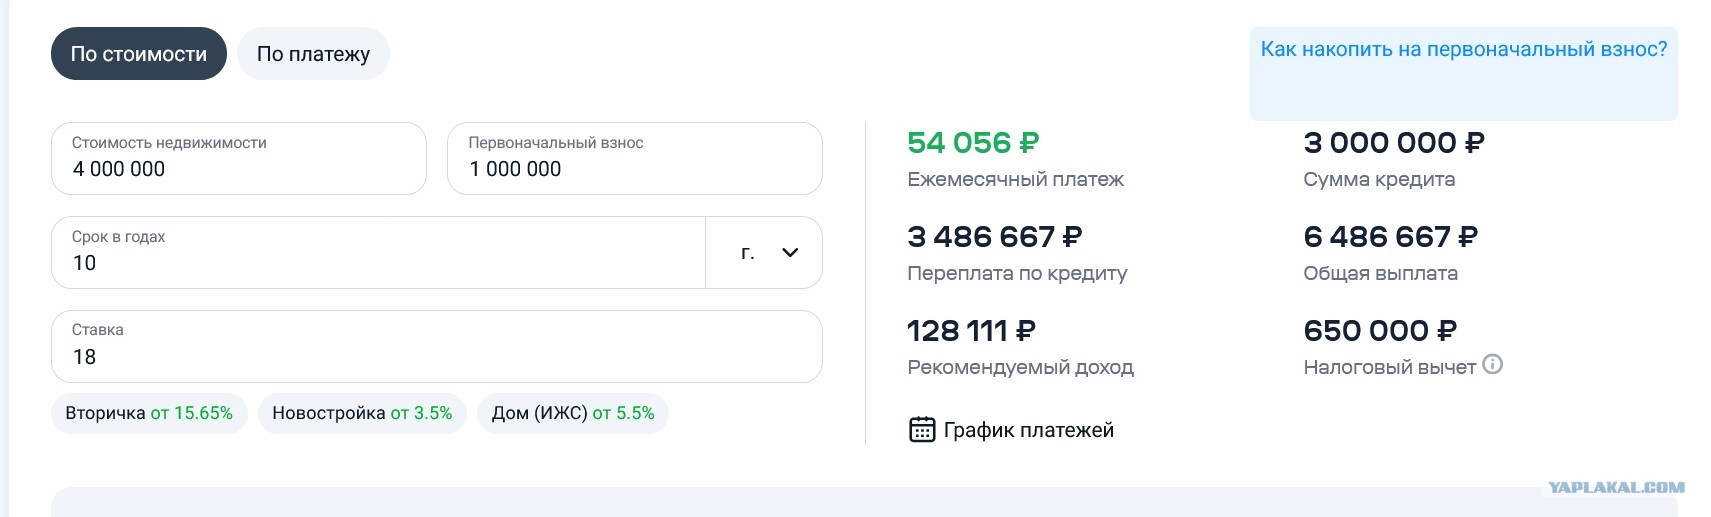1711x517 pixels.
Task: Click the 'Срок в годах' input field
Action: pyautogui.click(x=378, y=253)
